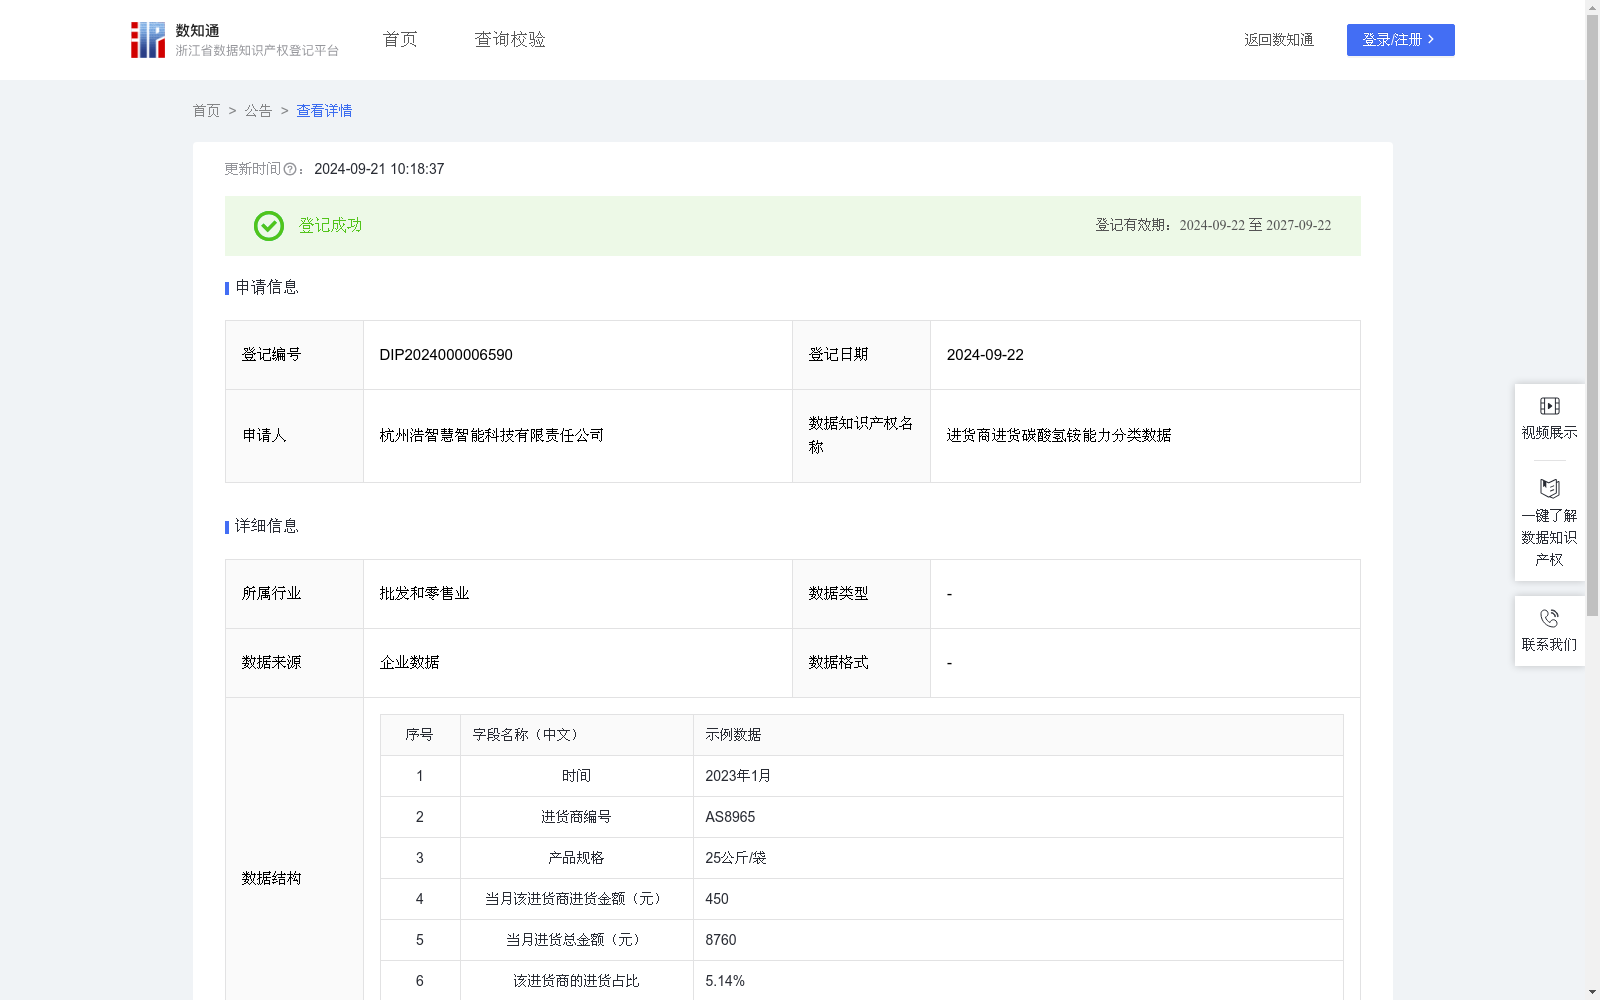Click the 数据结构 row label
The width and height of the screenshot is (1600, 1000).
coord(271,878)
